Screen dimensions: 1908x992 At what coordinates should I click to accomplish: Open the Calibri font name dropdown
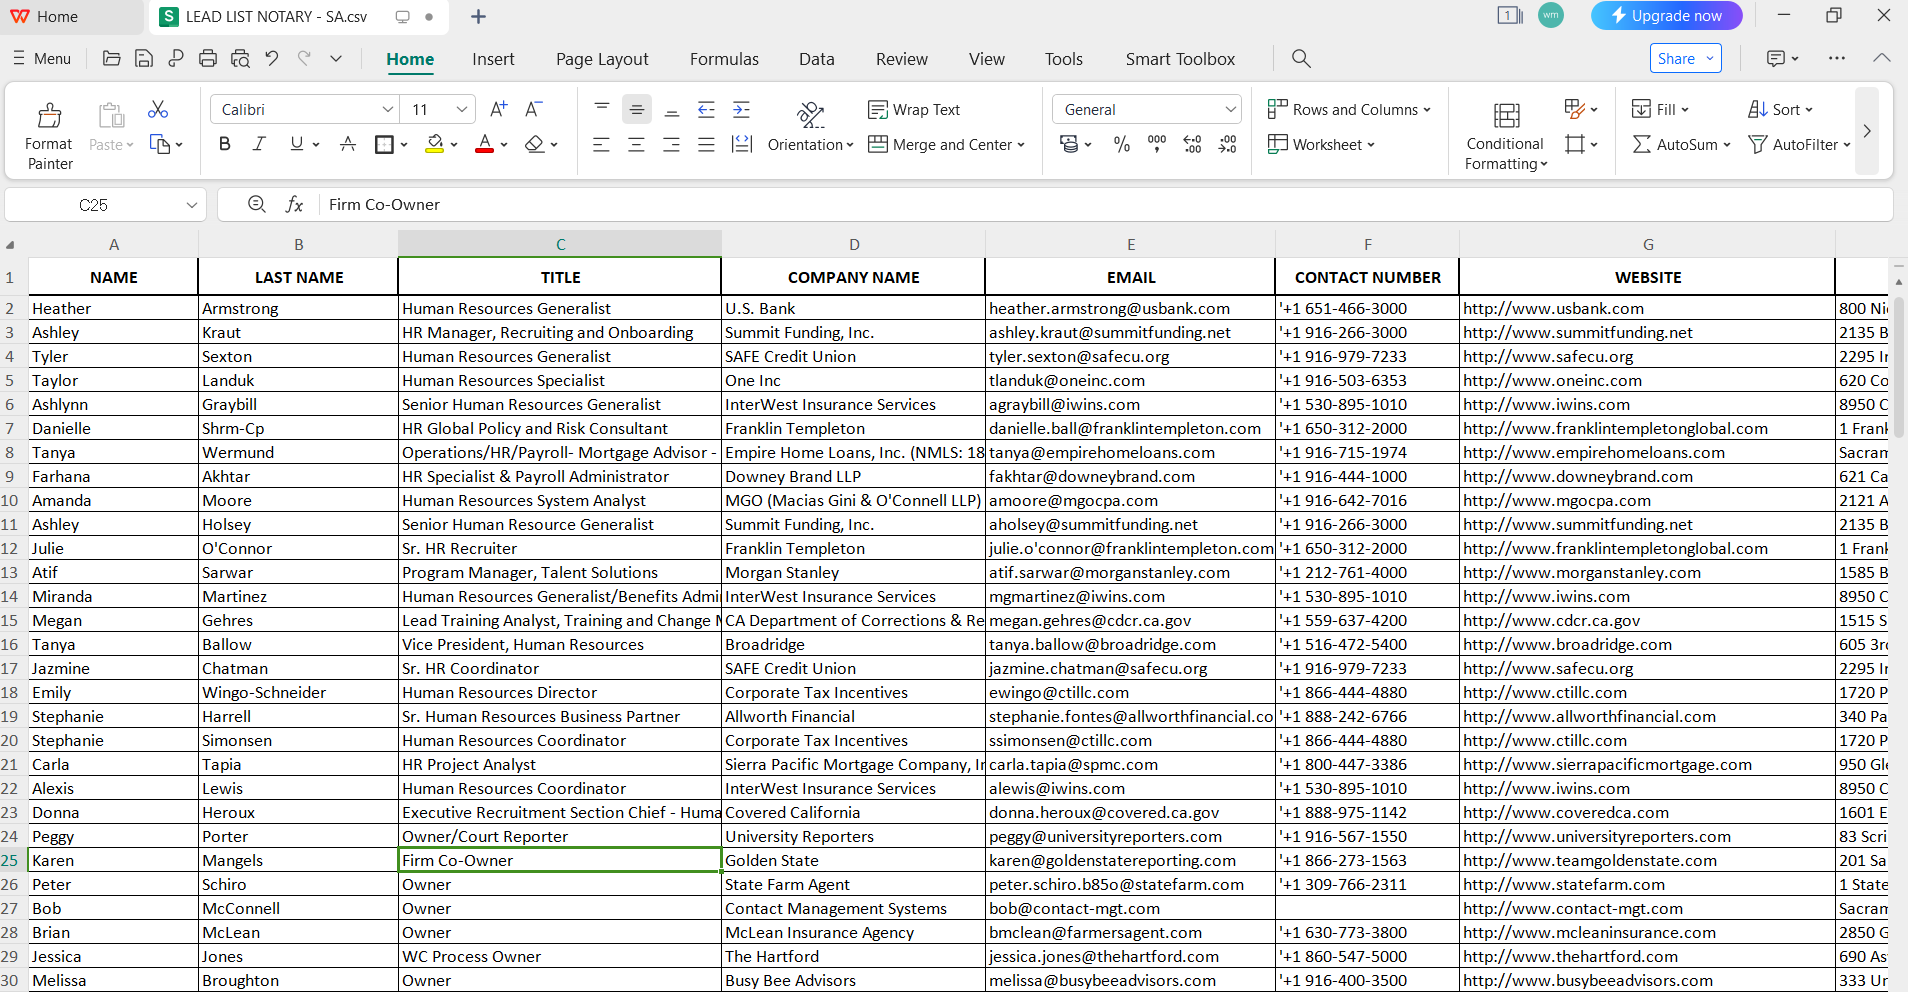click(387, 109)
